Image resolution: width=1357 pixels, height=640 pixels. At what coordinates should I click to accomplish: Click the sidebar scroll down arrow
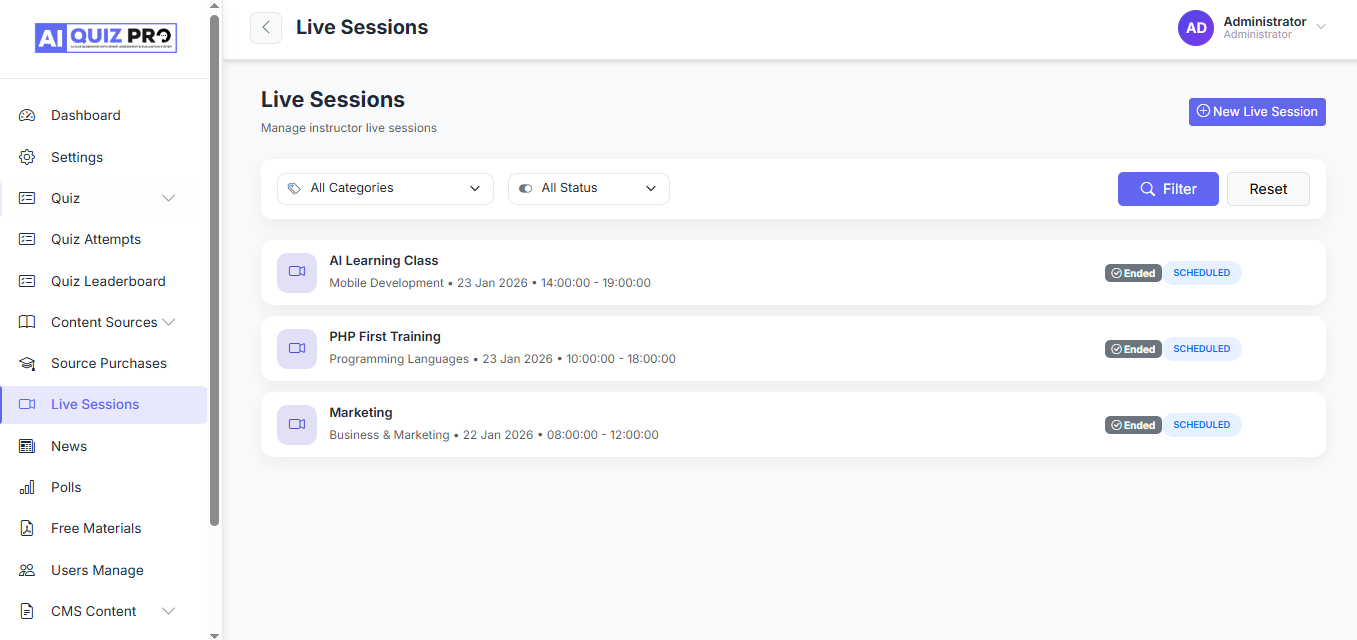point(215,634)
